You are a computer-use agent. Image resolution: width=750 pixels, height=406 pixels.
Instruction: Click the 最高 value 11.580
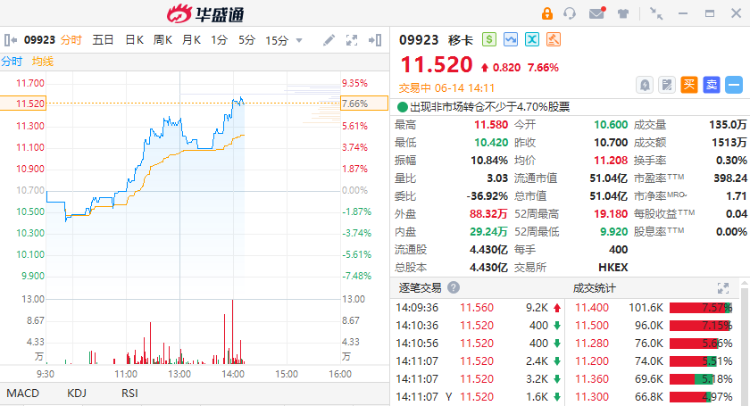click(x=491, y=125)
